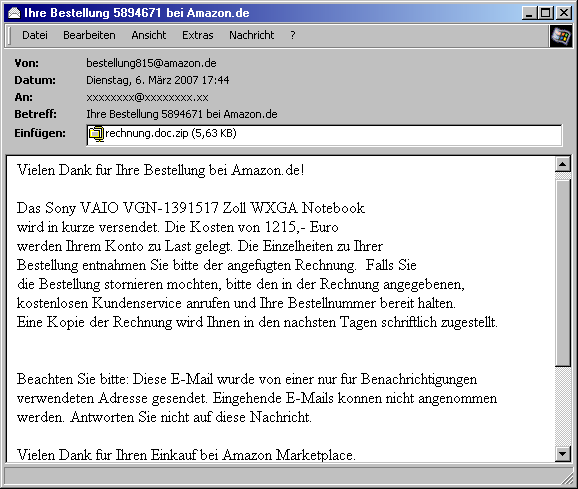Open the Nachricht menu
This screenshot has width=578, height=489.
[251, 35]
